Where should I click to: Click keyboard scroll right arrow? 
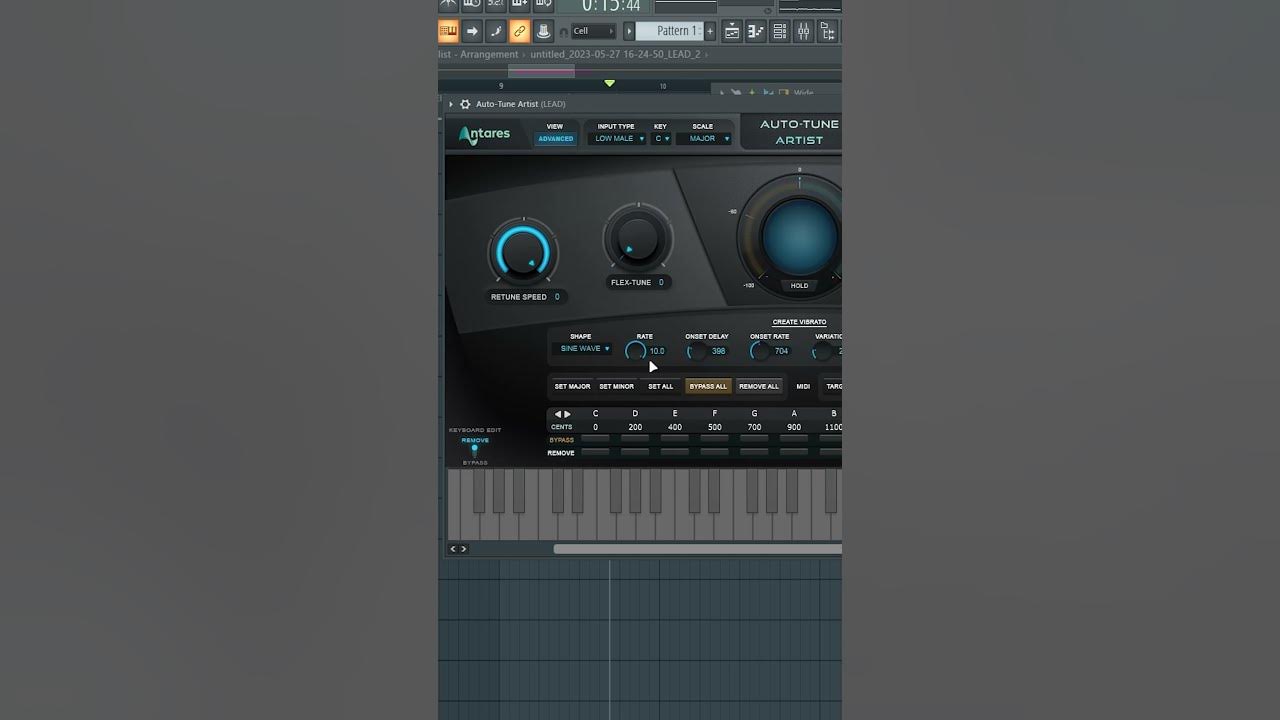463,548
